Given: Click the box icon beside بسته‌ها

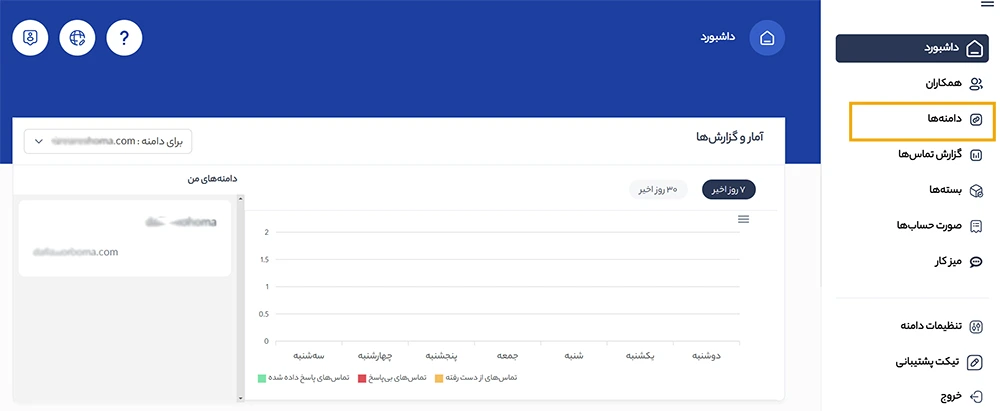Looking at the screenshot, I should [x=976, y=191].
